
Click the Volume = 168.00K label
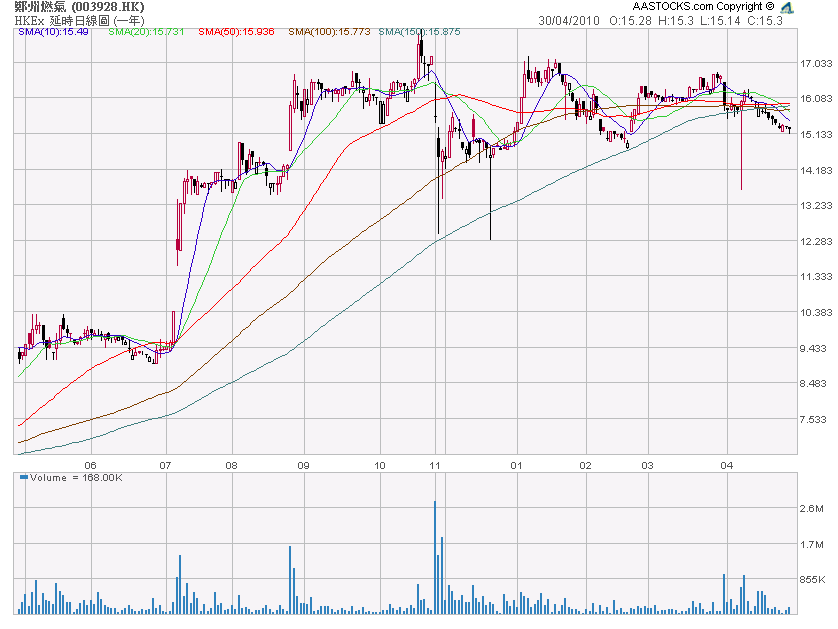tap(76, 477)
